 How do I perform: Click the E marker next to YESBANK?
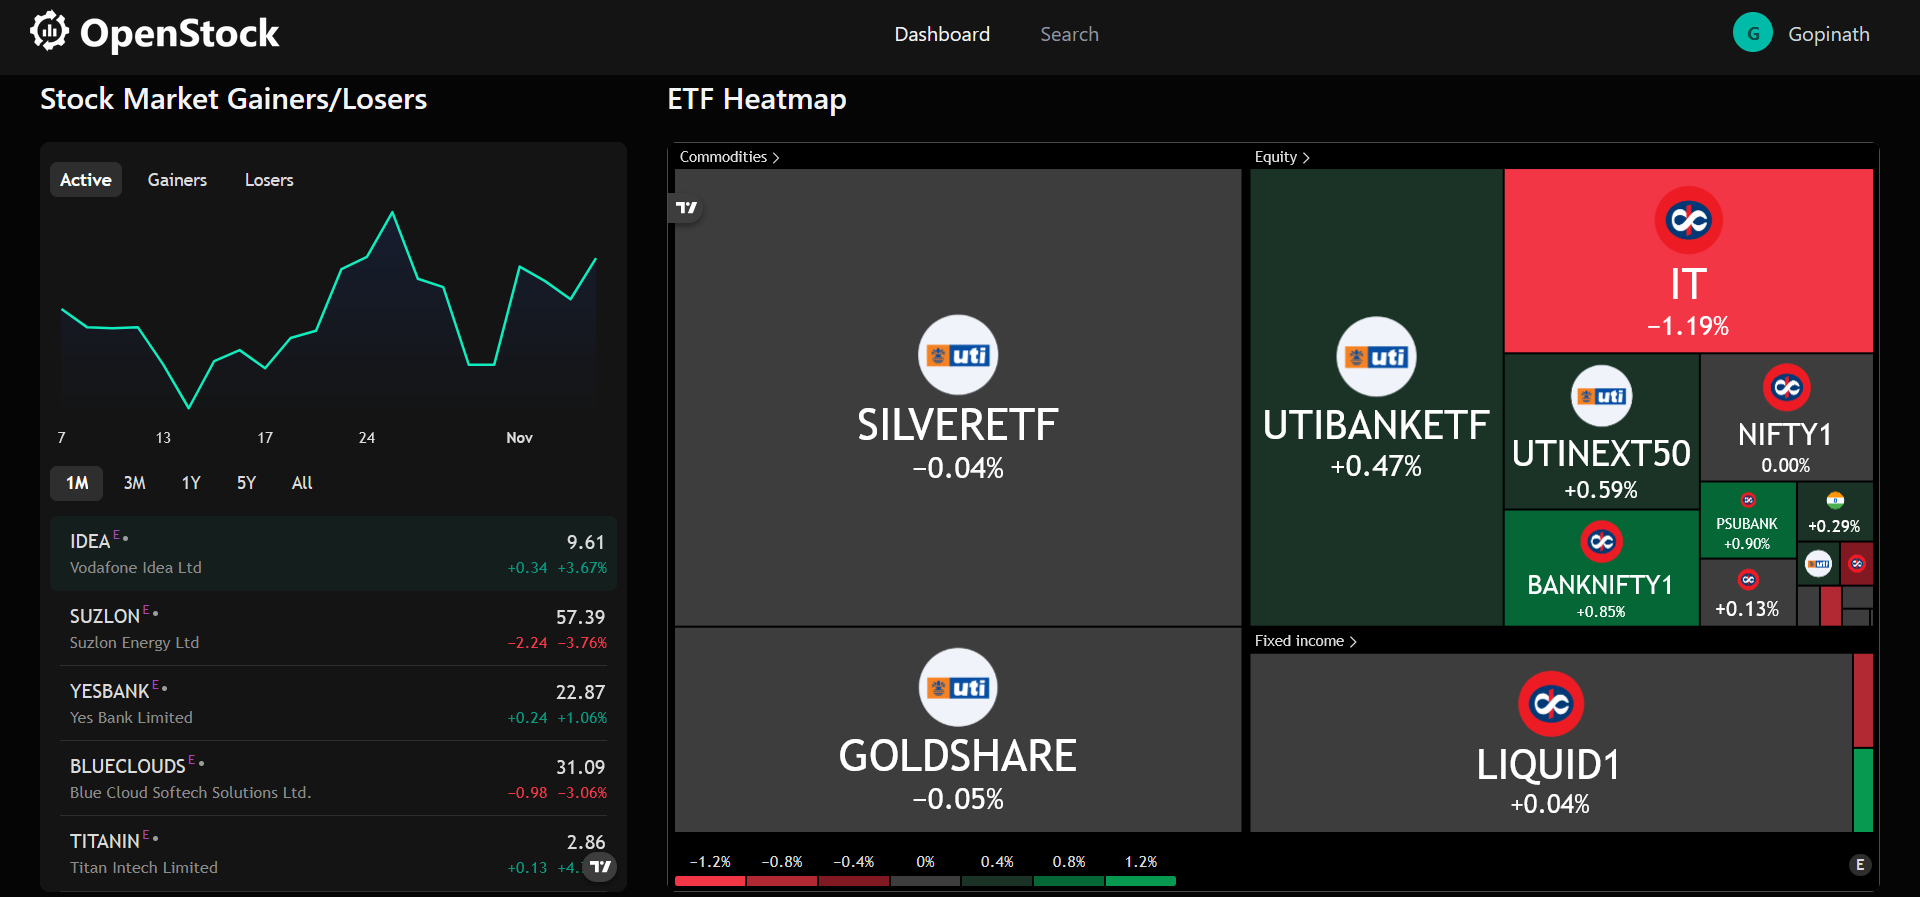156,685
